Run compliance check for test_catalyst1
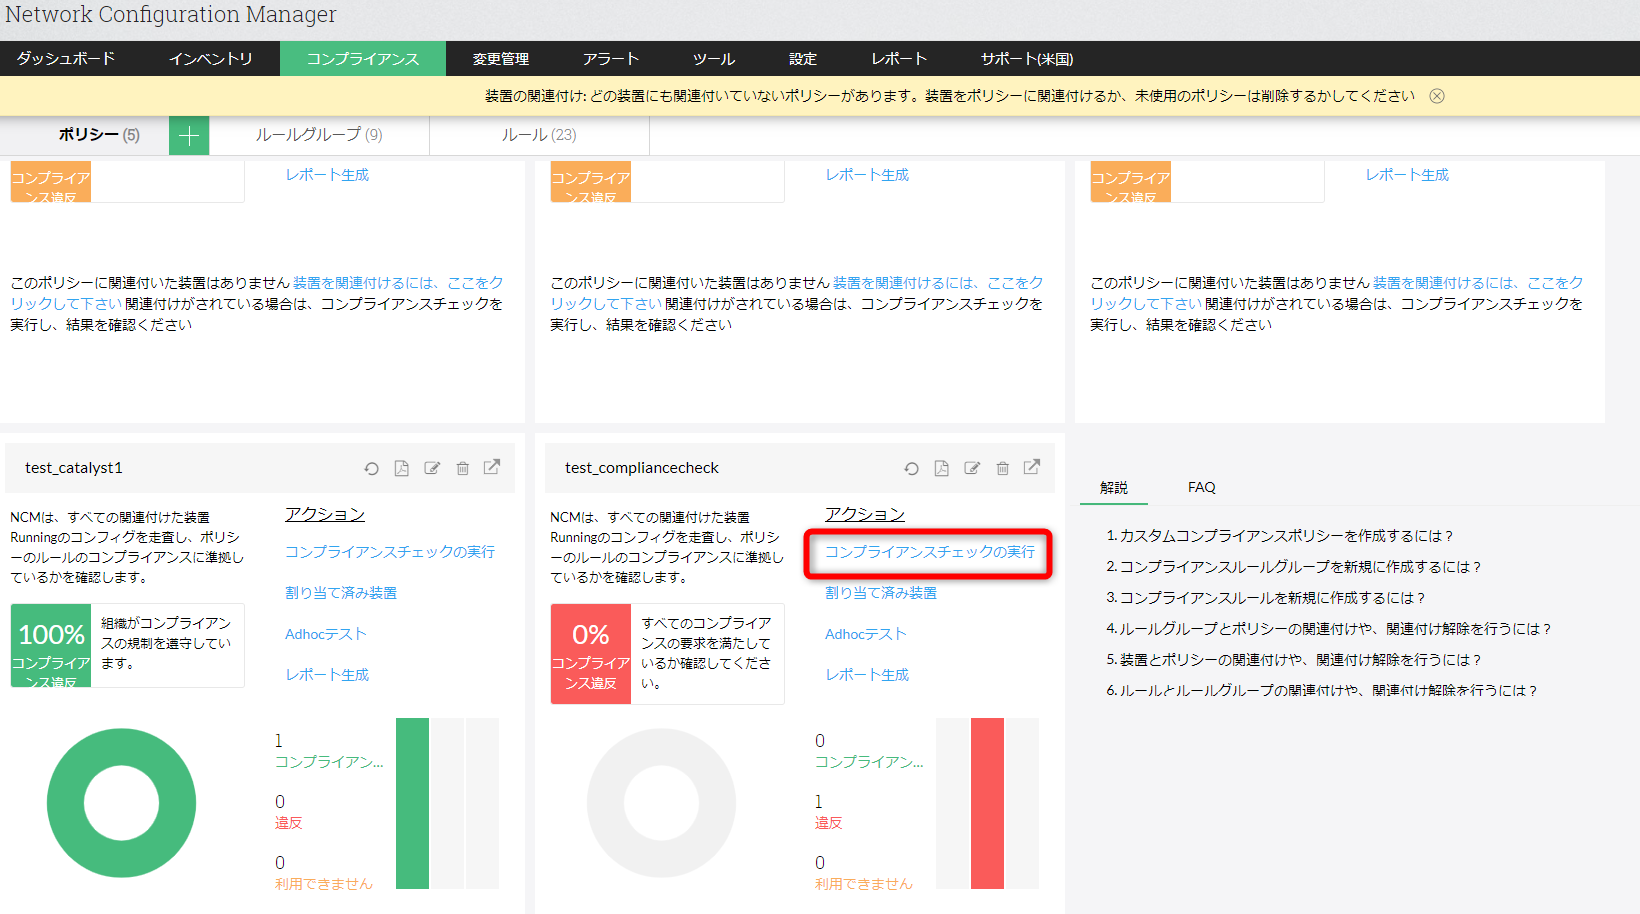This screenshot has height=914, width=1640. [x=390, y=552]
